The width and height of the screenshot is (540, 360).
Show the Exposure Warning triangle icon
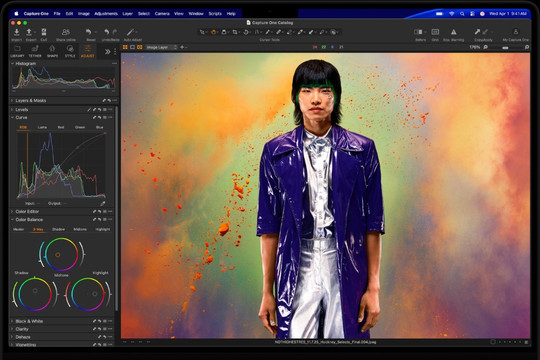pyautogui.click(x=454, y=32)
